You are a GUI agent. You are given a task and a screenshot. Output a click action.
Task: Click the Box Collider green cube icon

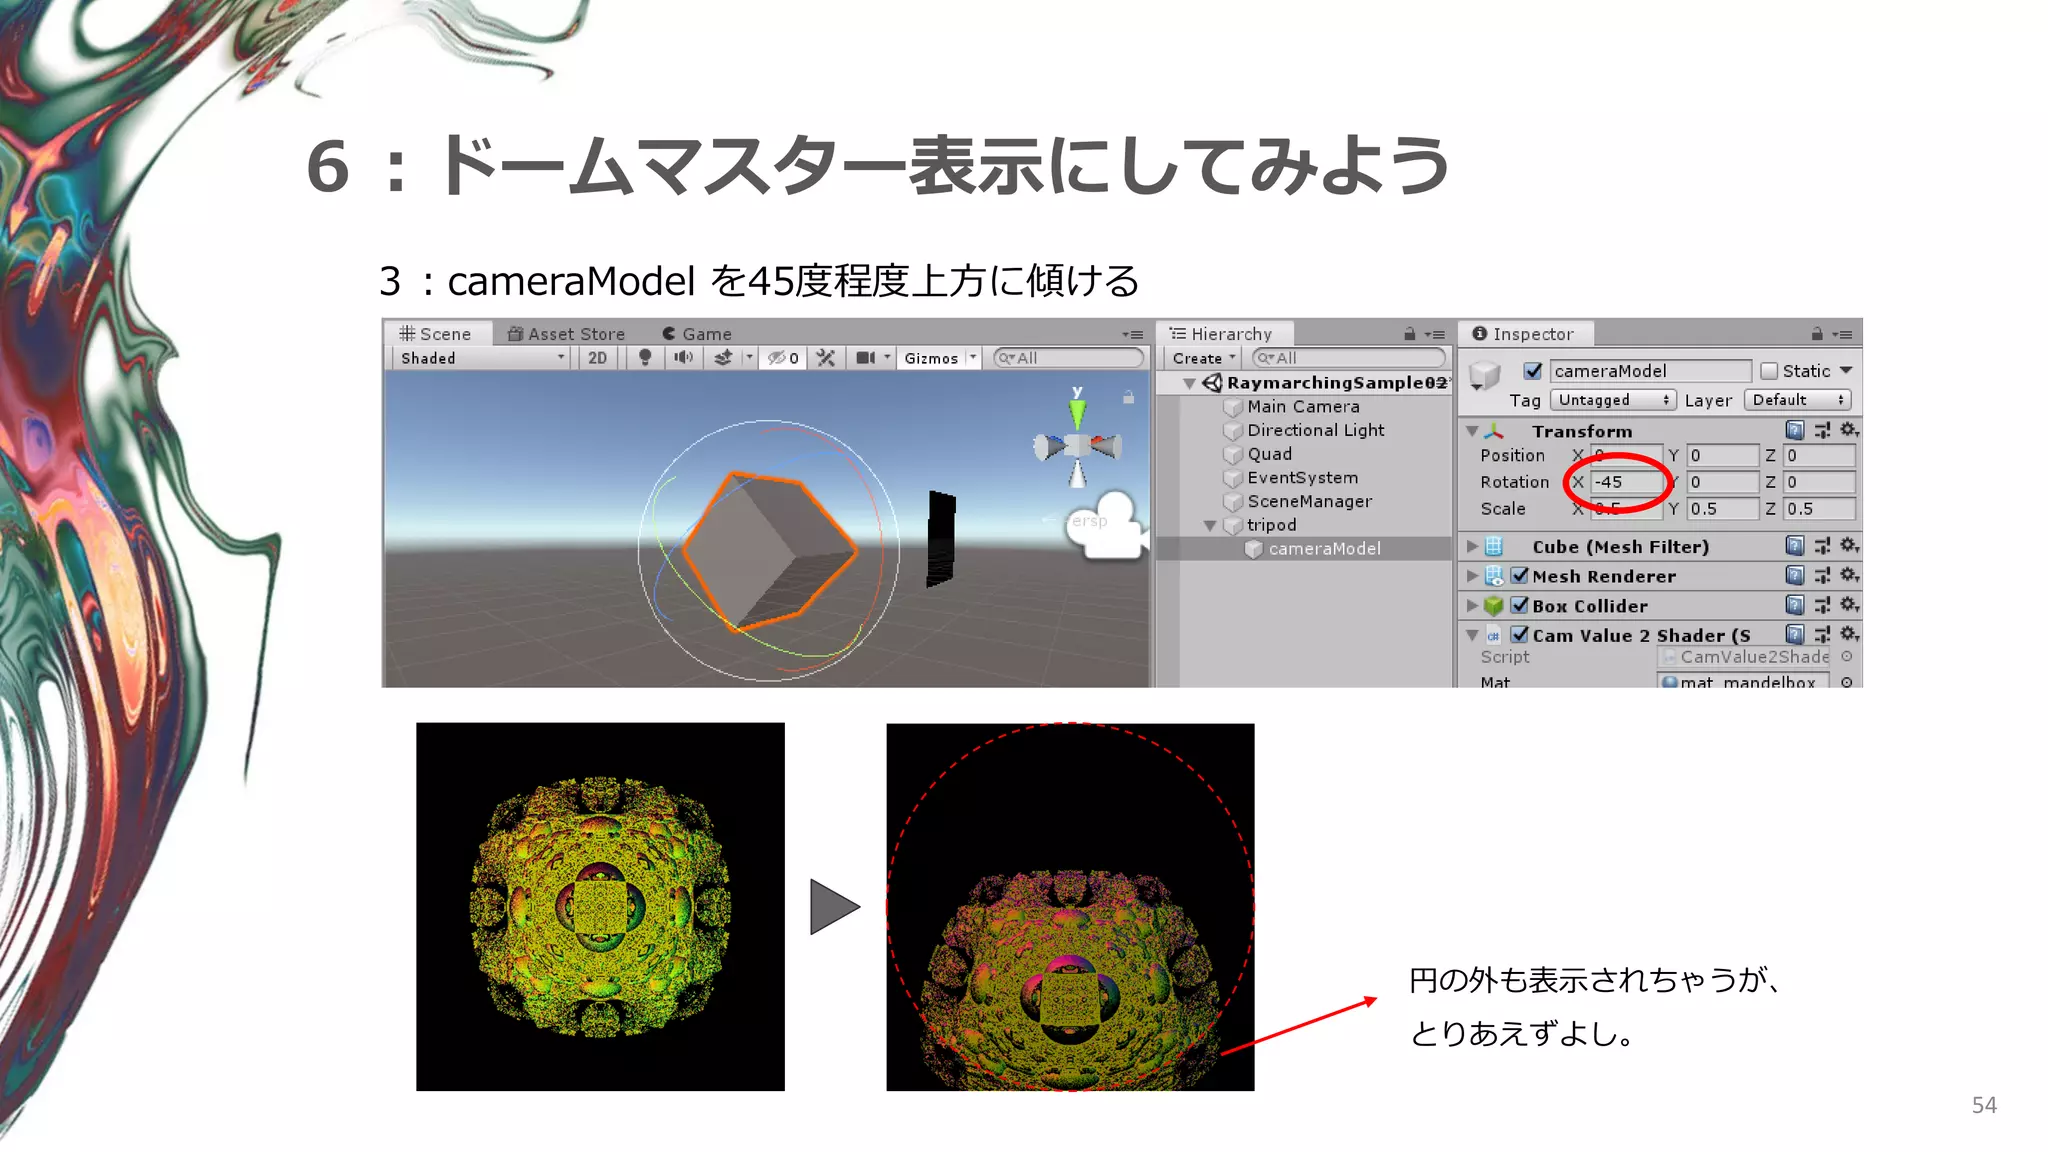coord(1494,605)
